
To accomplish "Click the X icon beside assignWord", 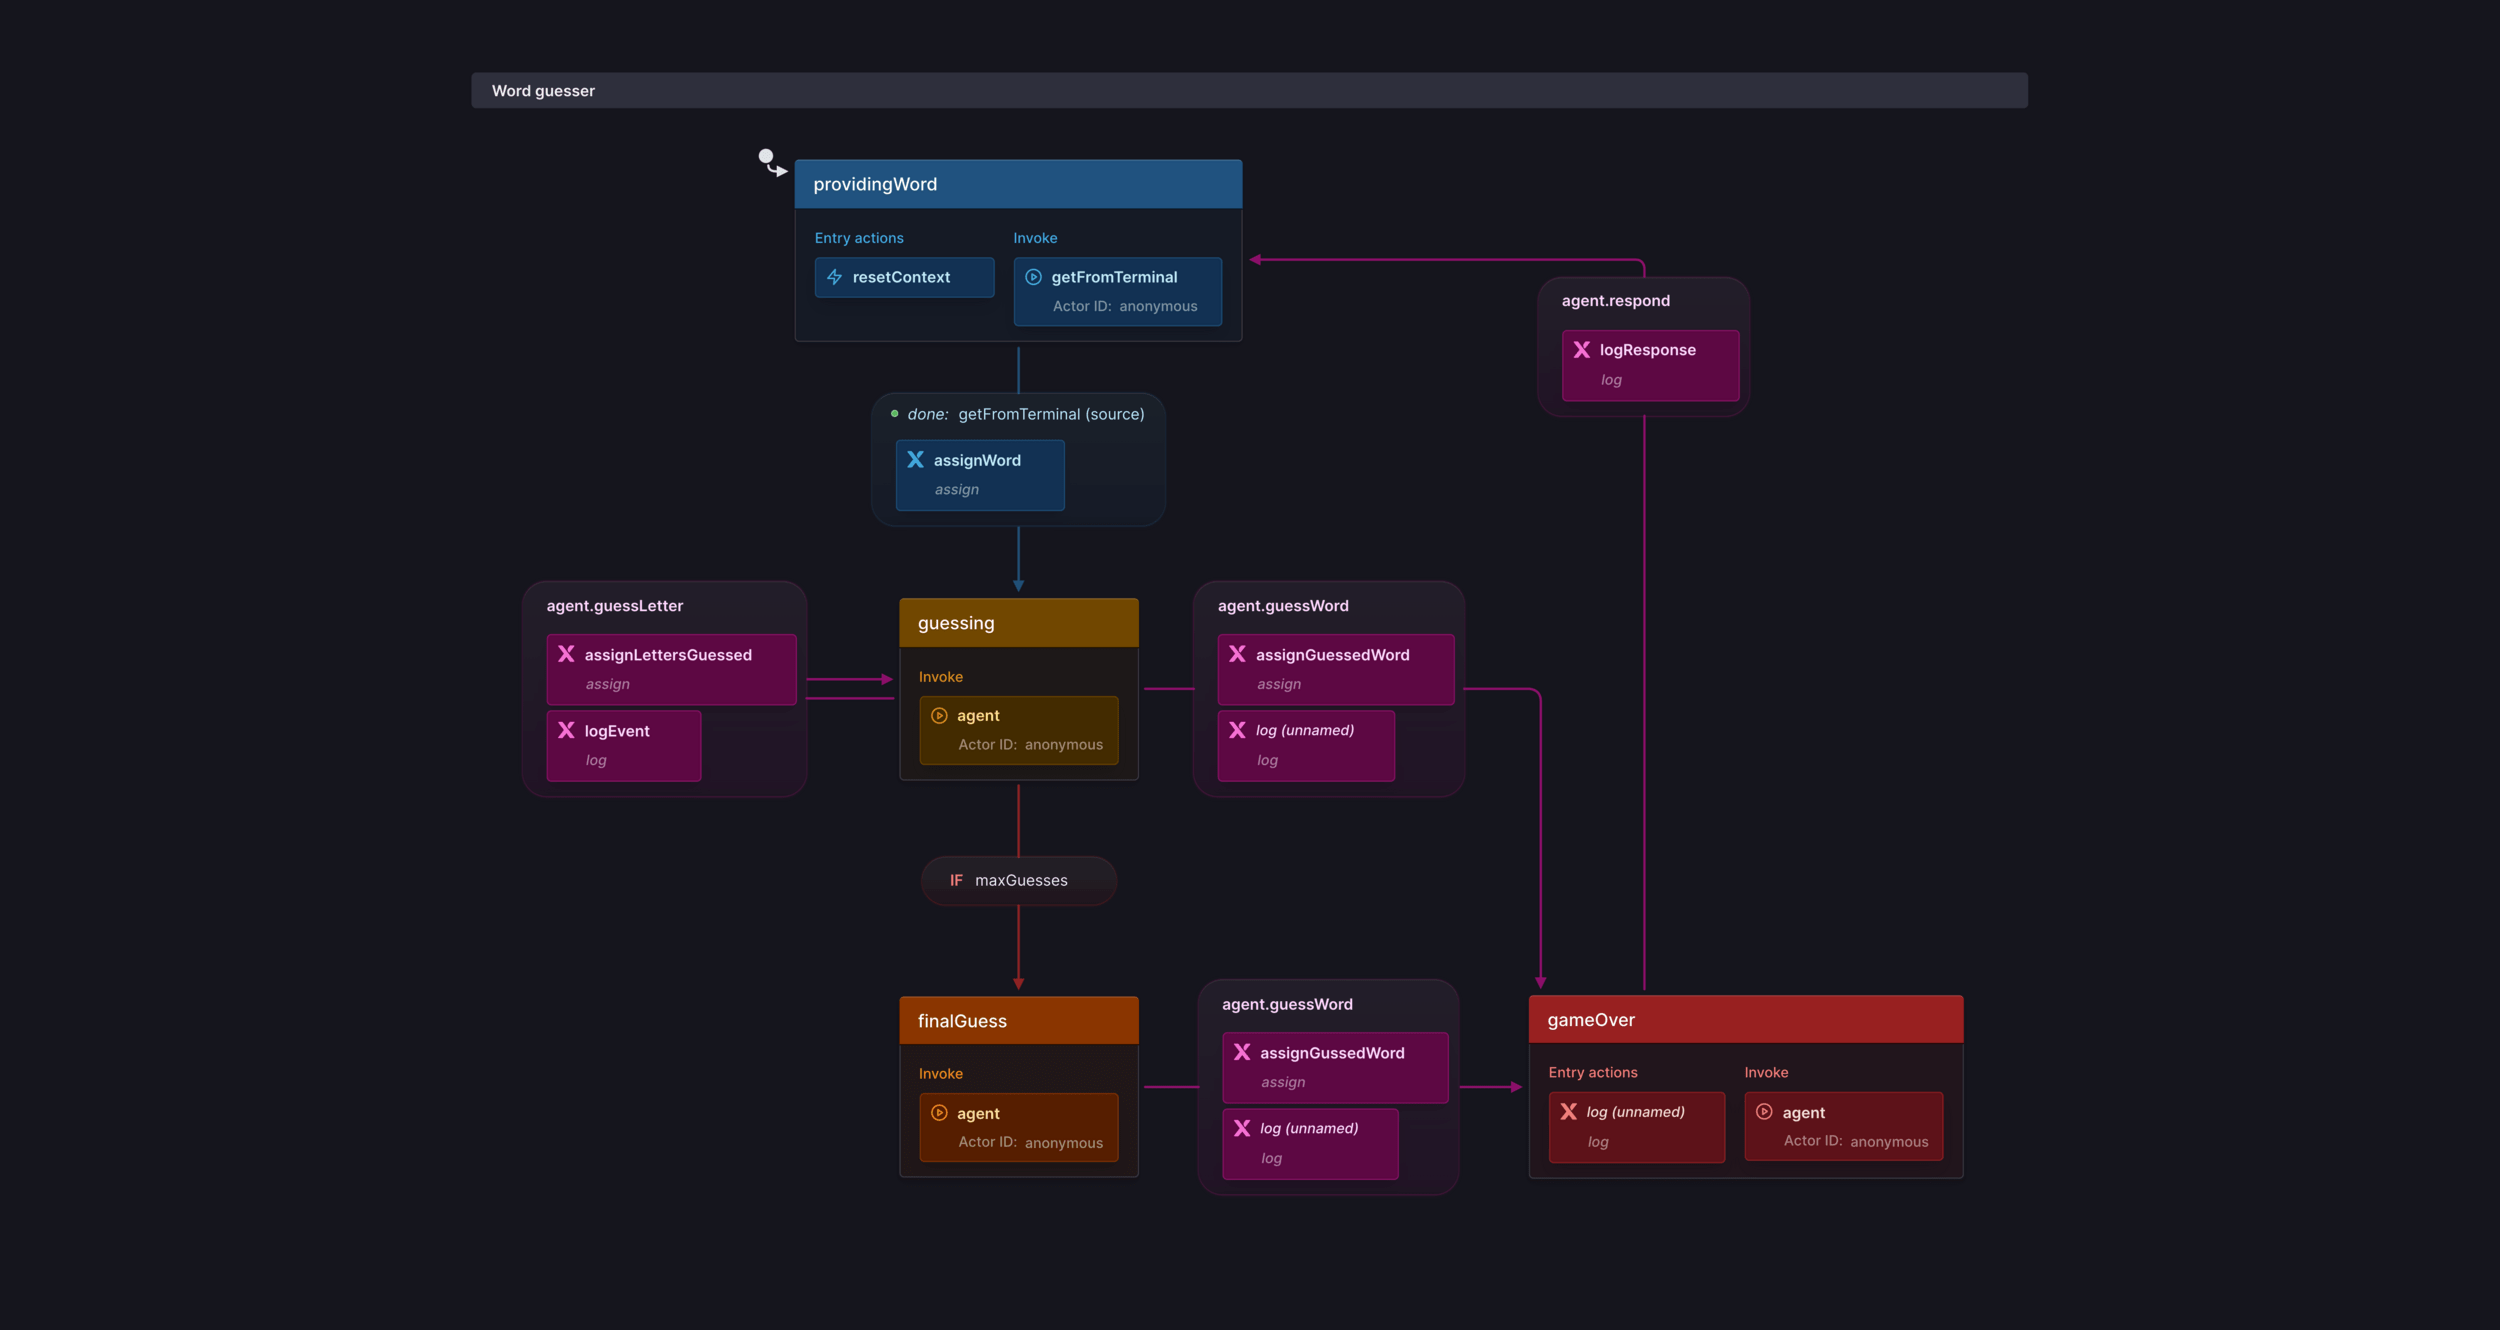I will [x=915, y=460].
